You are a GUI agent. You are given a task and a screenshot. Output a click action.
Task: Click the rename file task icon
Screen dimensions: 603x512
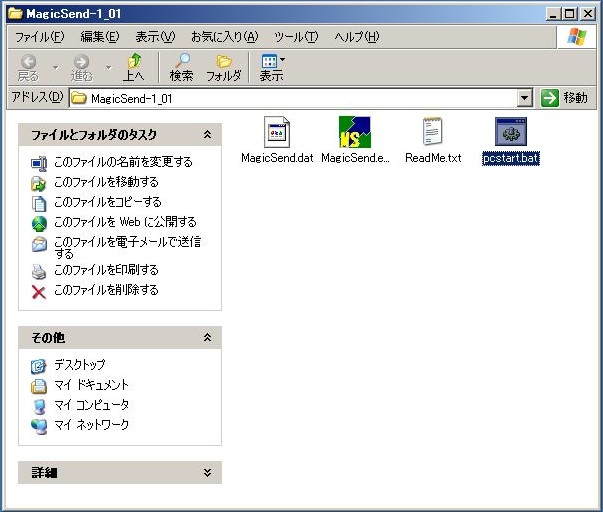tap(39, 163)
